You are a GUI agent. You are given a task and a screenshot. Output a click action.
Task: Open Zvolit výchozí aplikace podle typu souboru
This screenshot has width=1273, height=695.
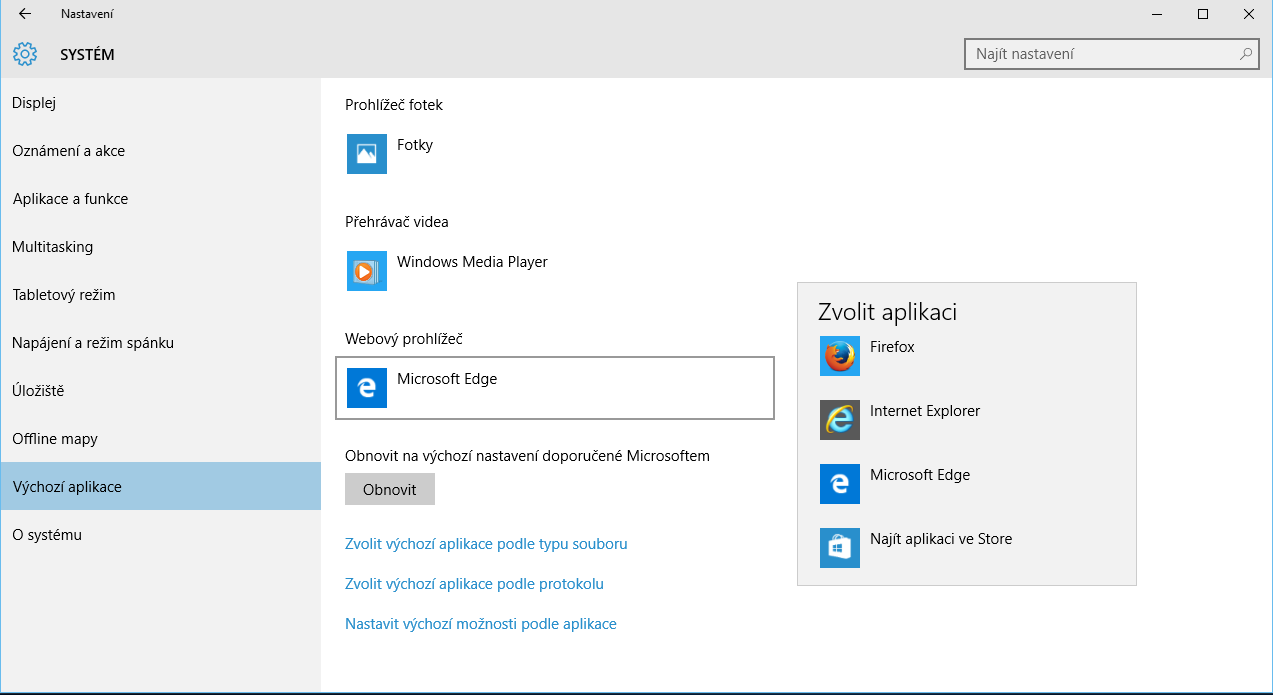tap(486, 544)
